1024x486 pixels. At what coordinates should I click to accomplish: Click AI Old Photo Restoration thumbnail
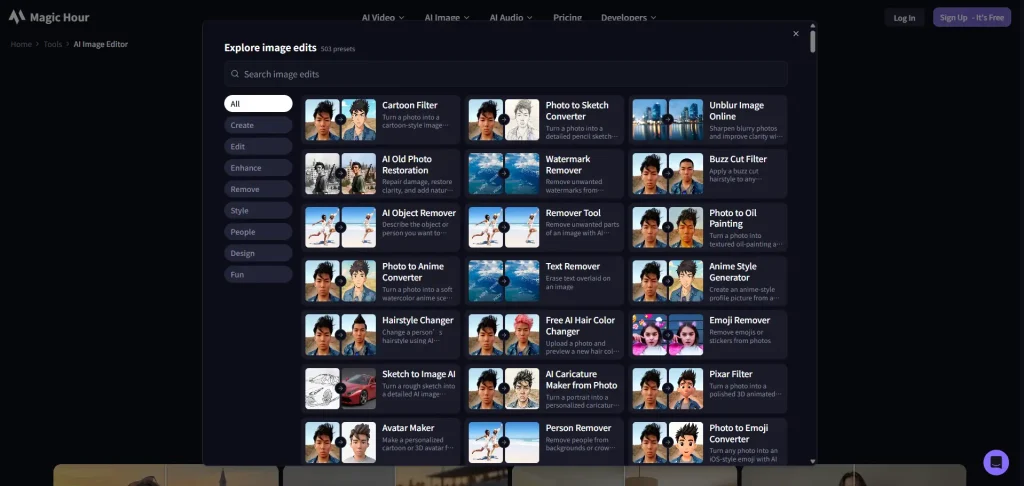tap(340, 173)
